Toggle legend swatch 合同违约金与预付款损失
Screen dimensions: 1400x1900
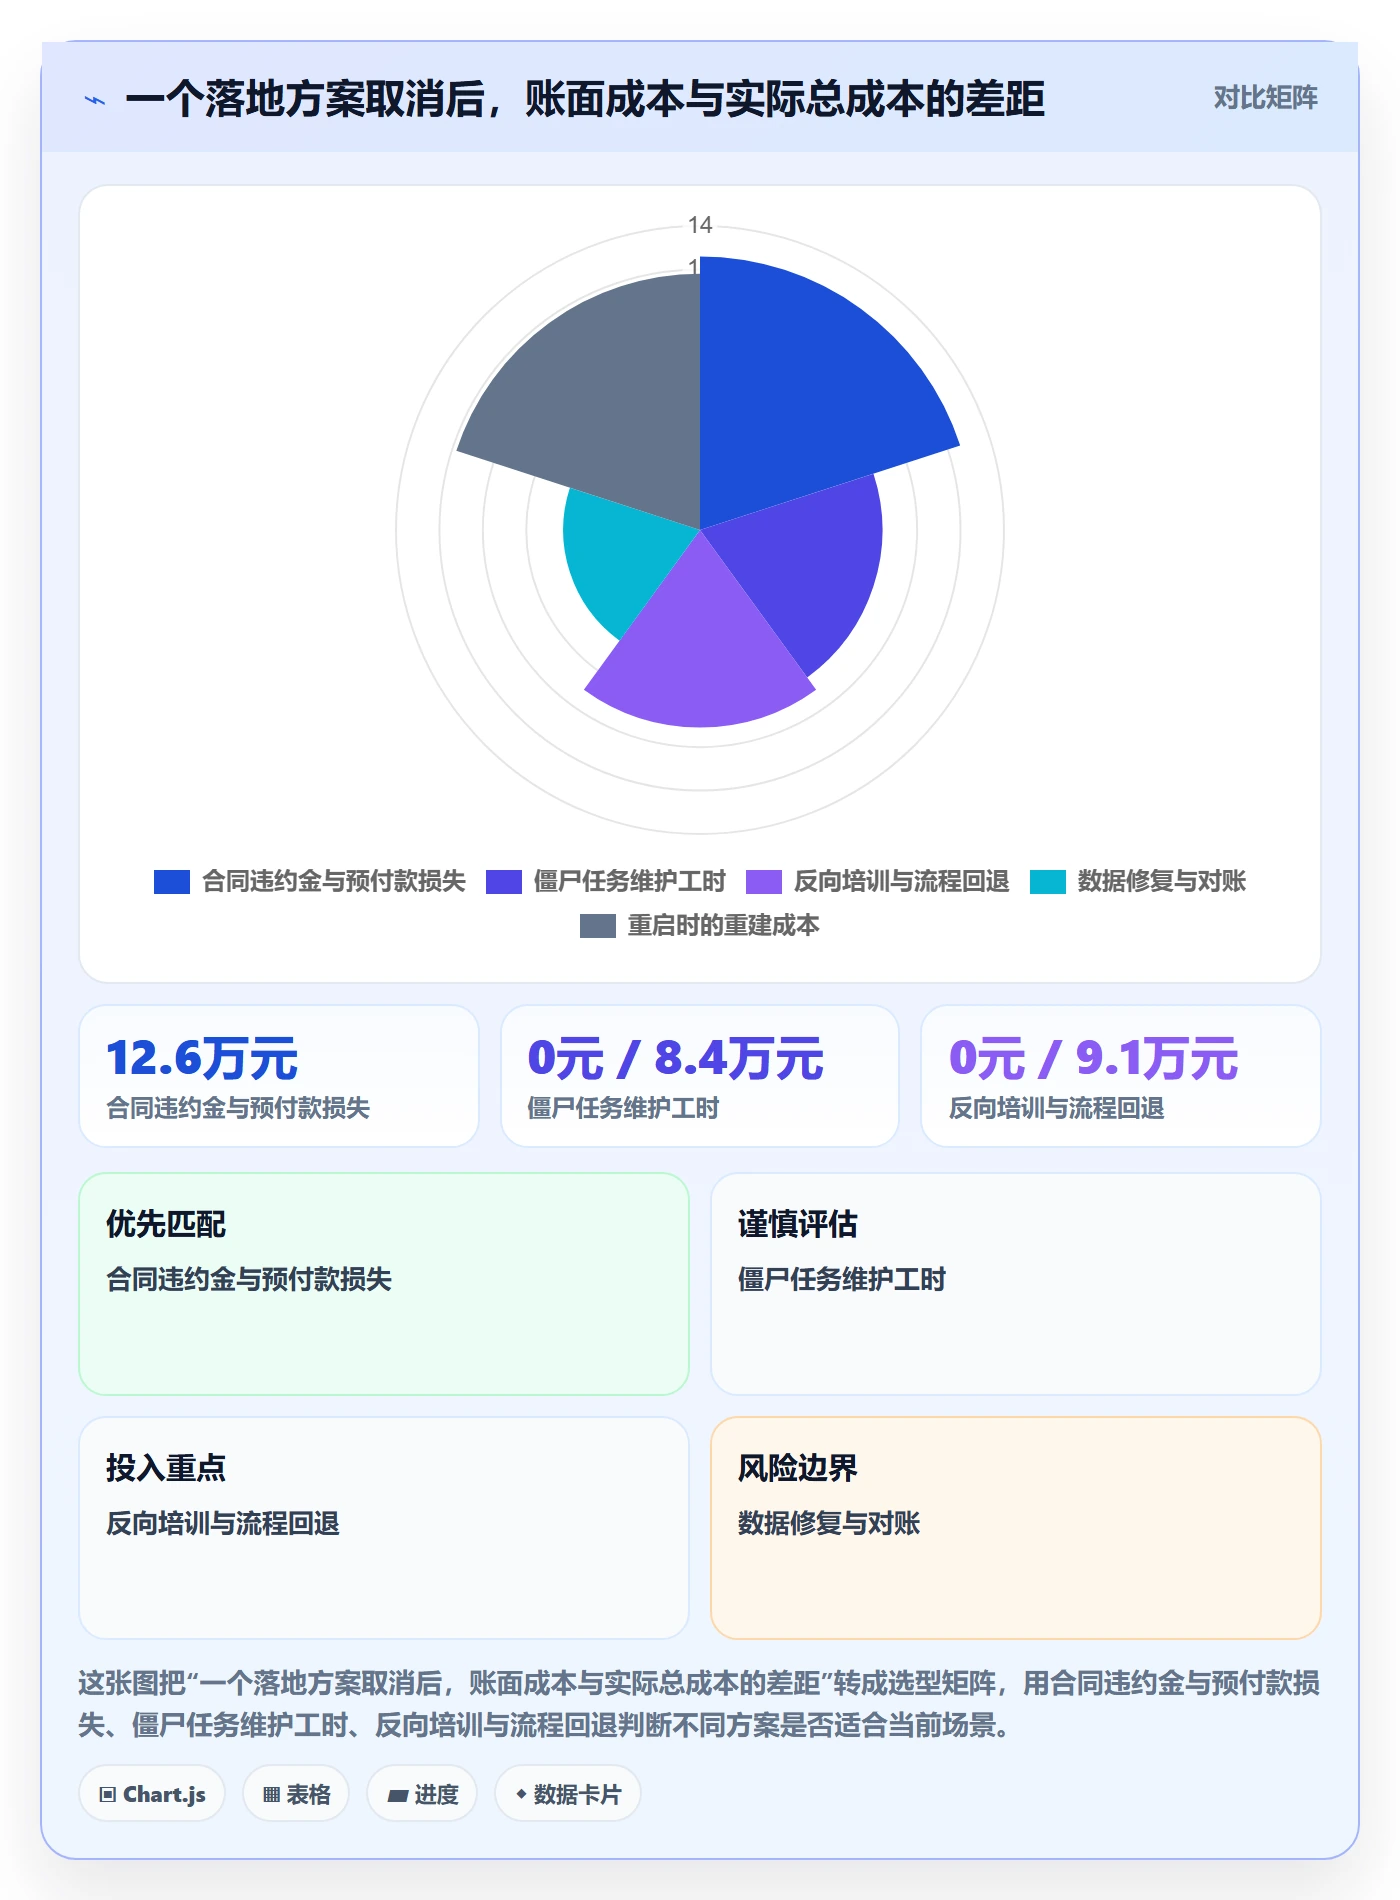[x=172, y=882]
